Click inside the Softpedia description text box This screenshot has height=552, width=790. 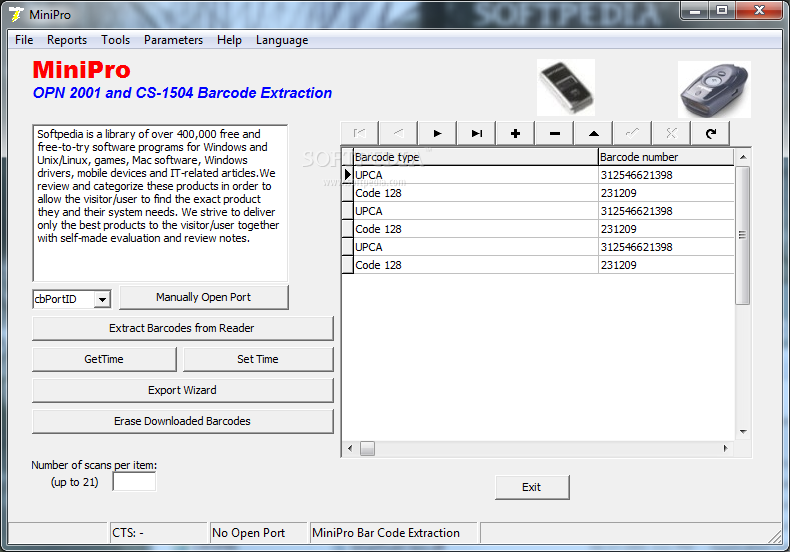point(160,203)
